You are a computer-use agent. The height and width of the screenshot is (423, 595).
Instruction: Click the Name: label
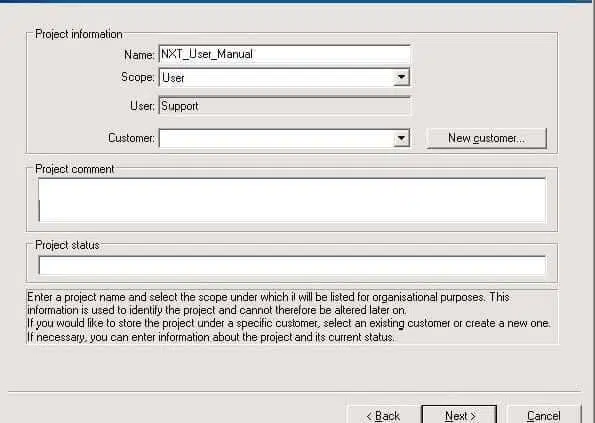click(x=139, y=55)
